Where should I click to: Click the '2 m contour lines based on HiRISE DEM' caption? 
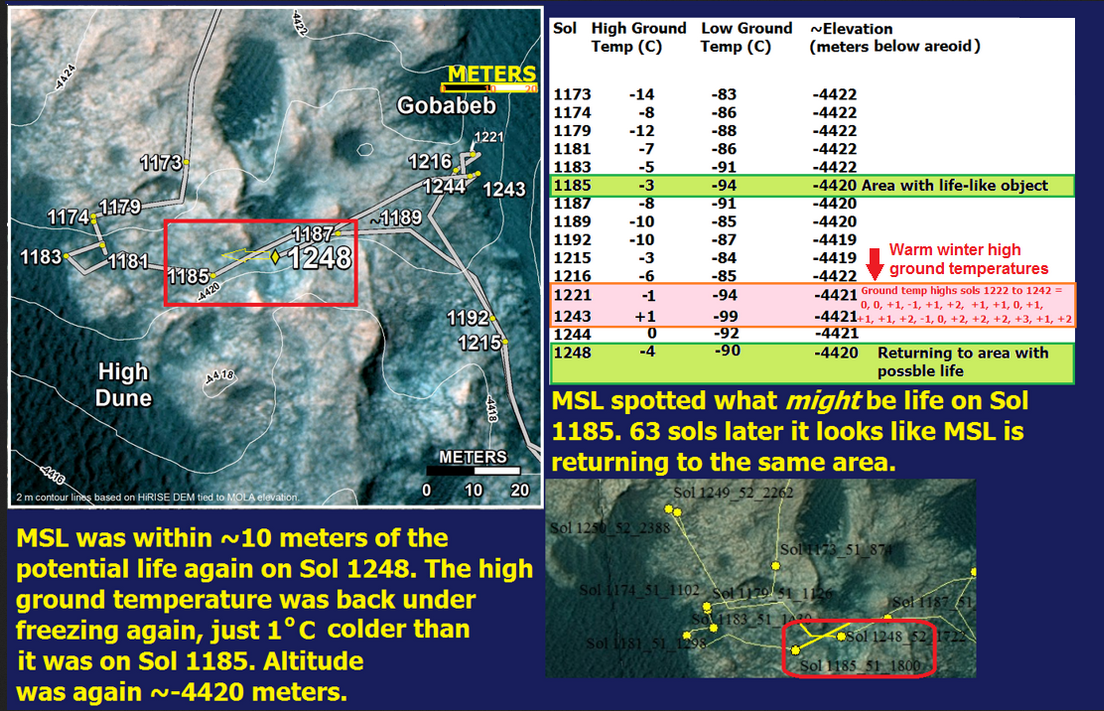[157, 497]
